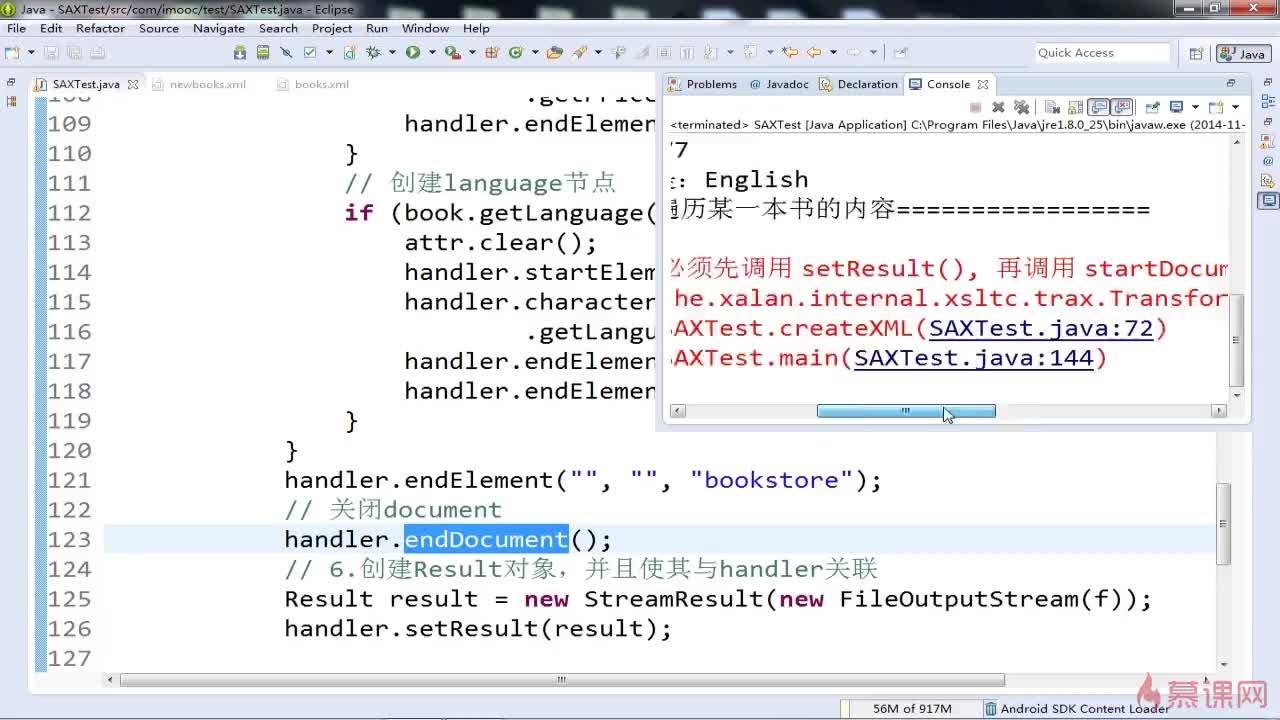Screen dimensions: 1280x720
Task: Open the File menu
Action: coord(17,28)
